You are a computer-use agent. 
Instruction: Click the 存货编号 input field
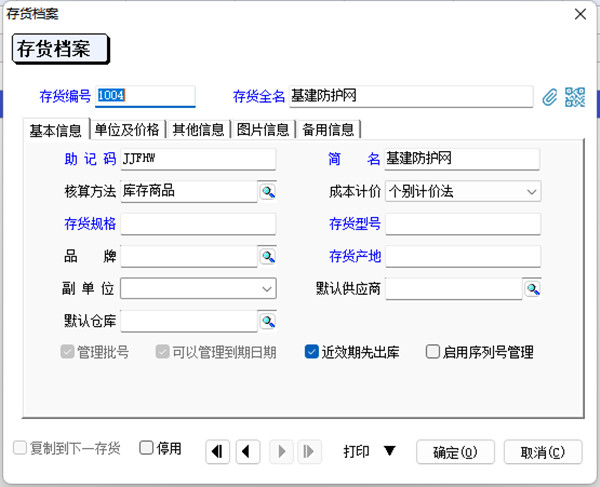pos(145,96)
